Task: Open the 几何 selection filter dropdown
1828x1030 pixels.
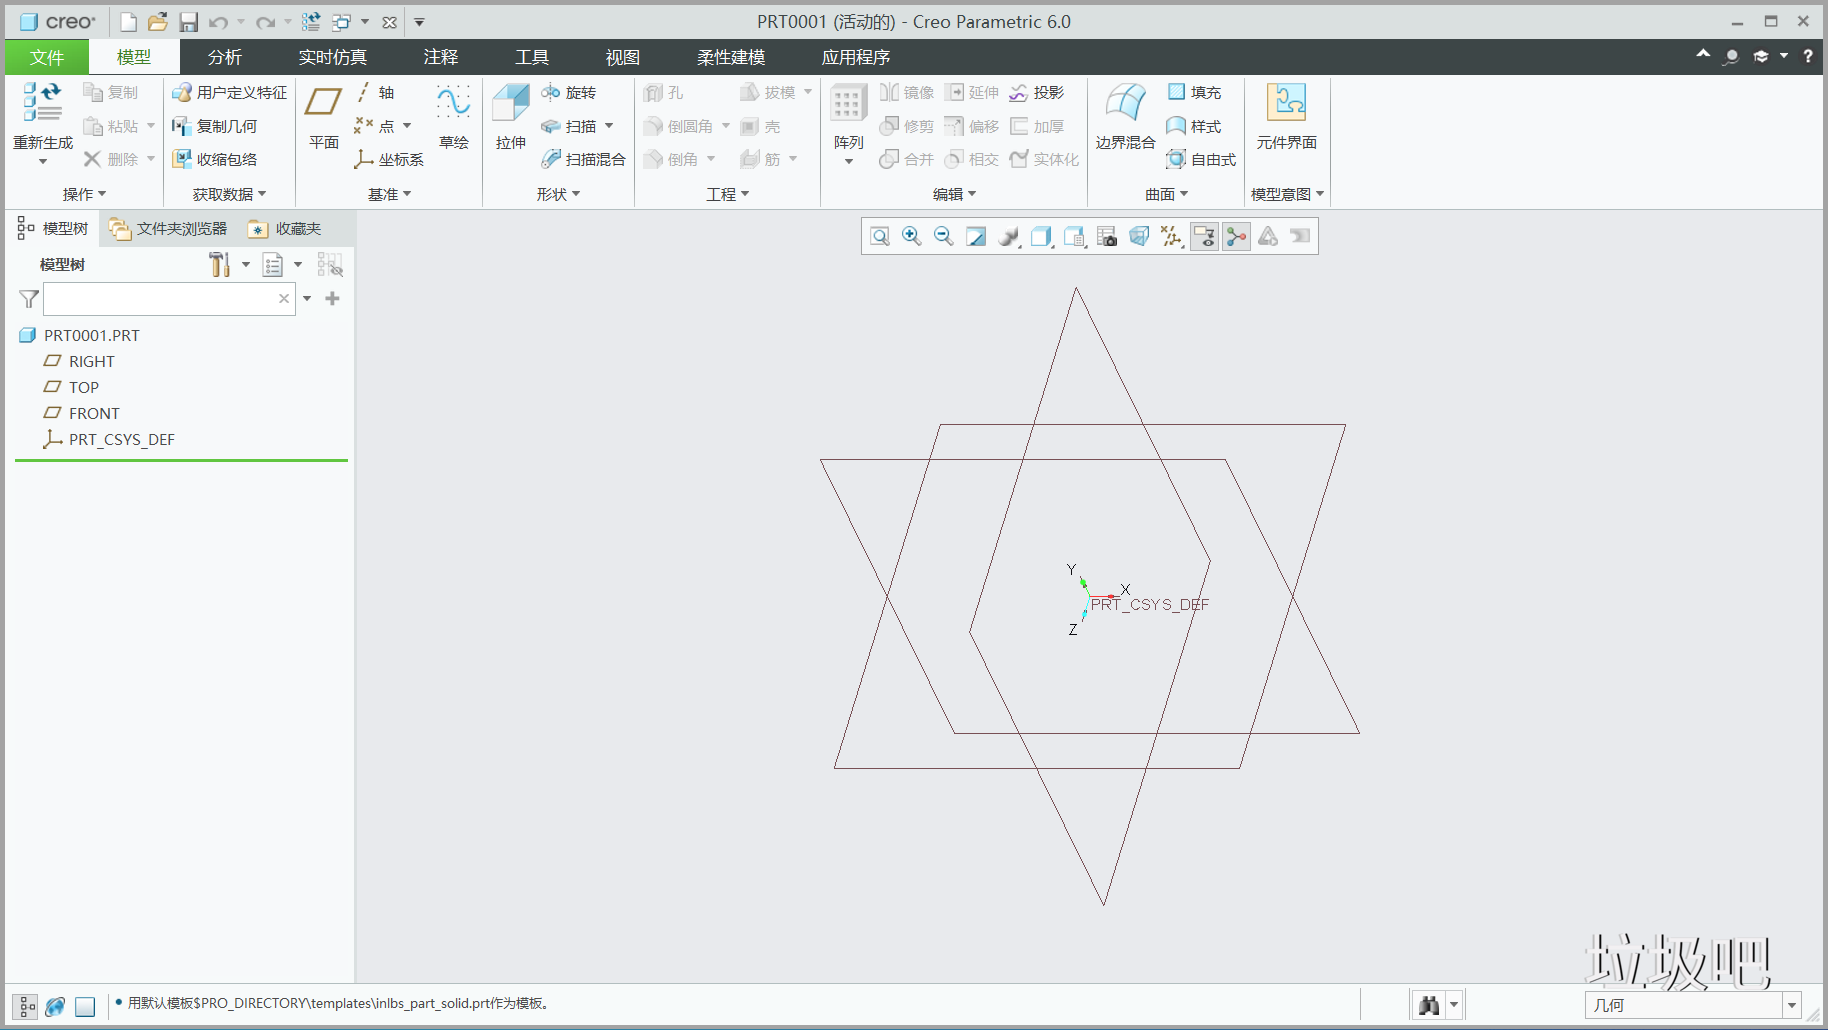Action: coord(1791,1005)
